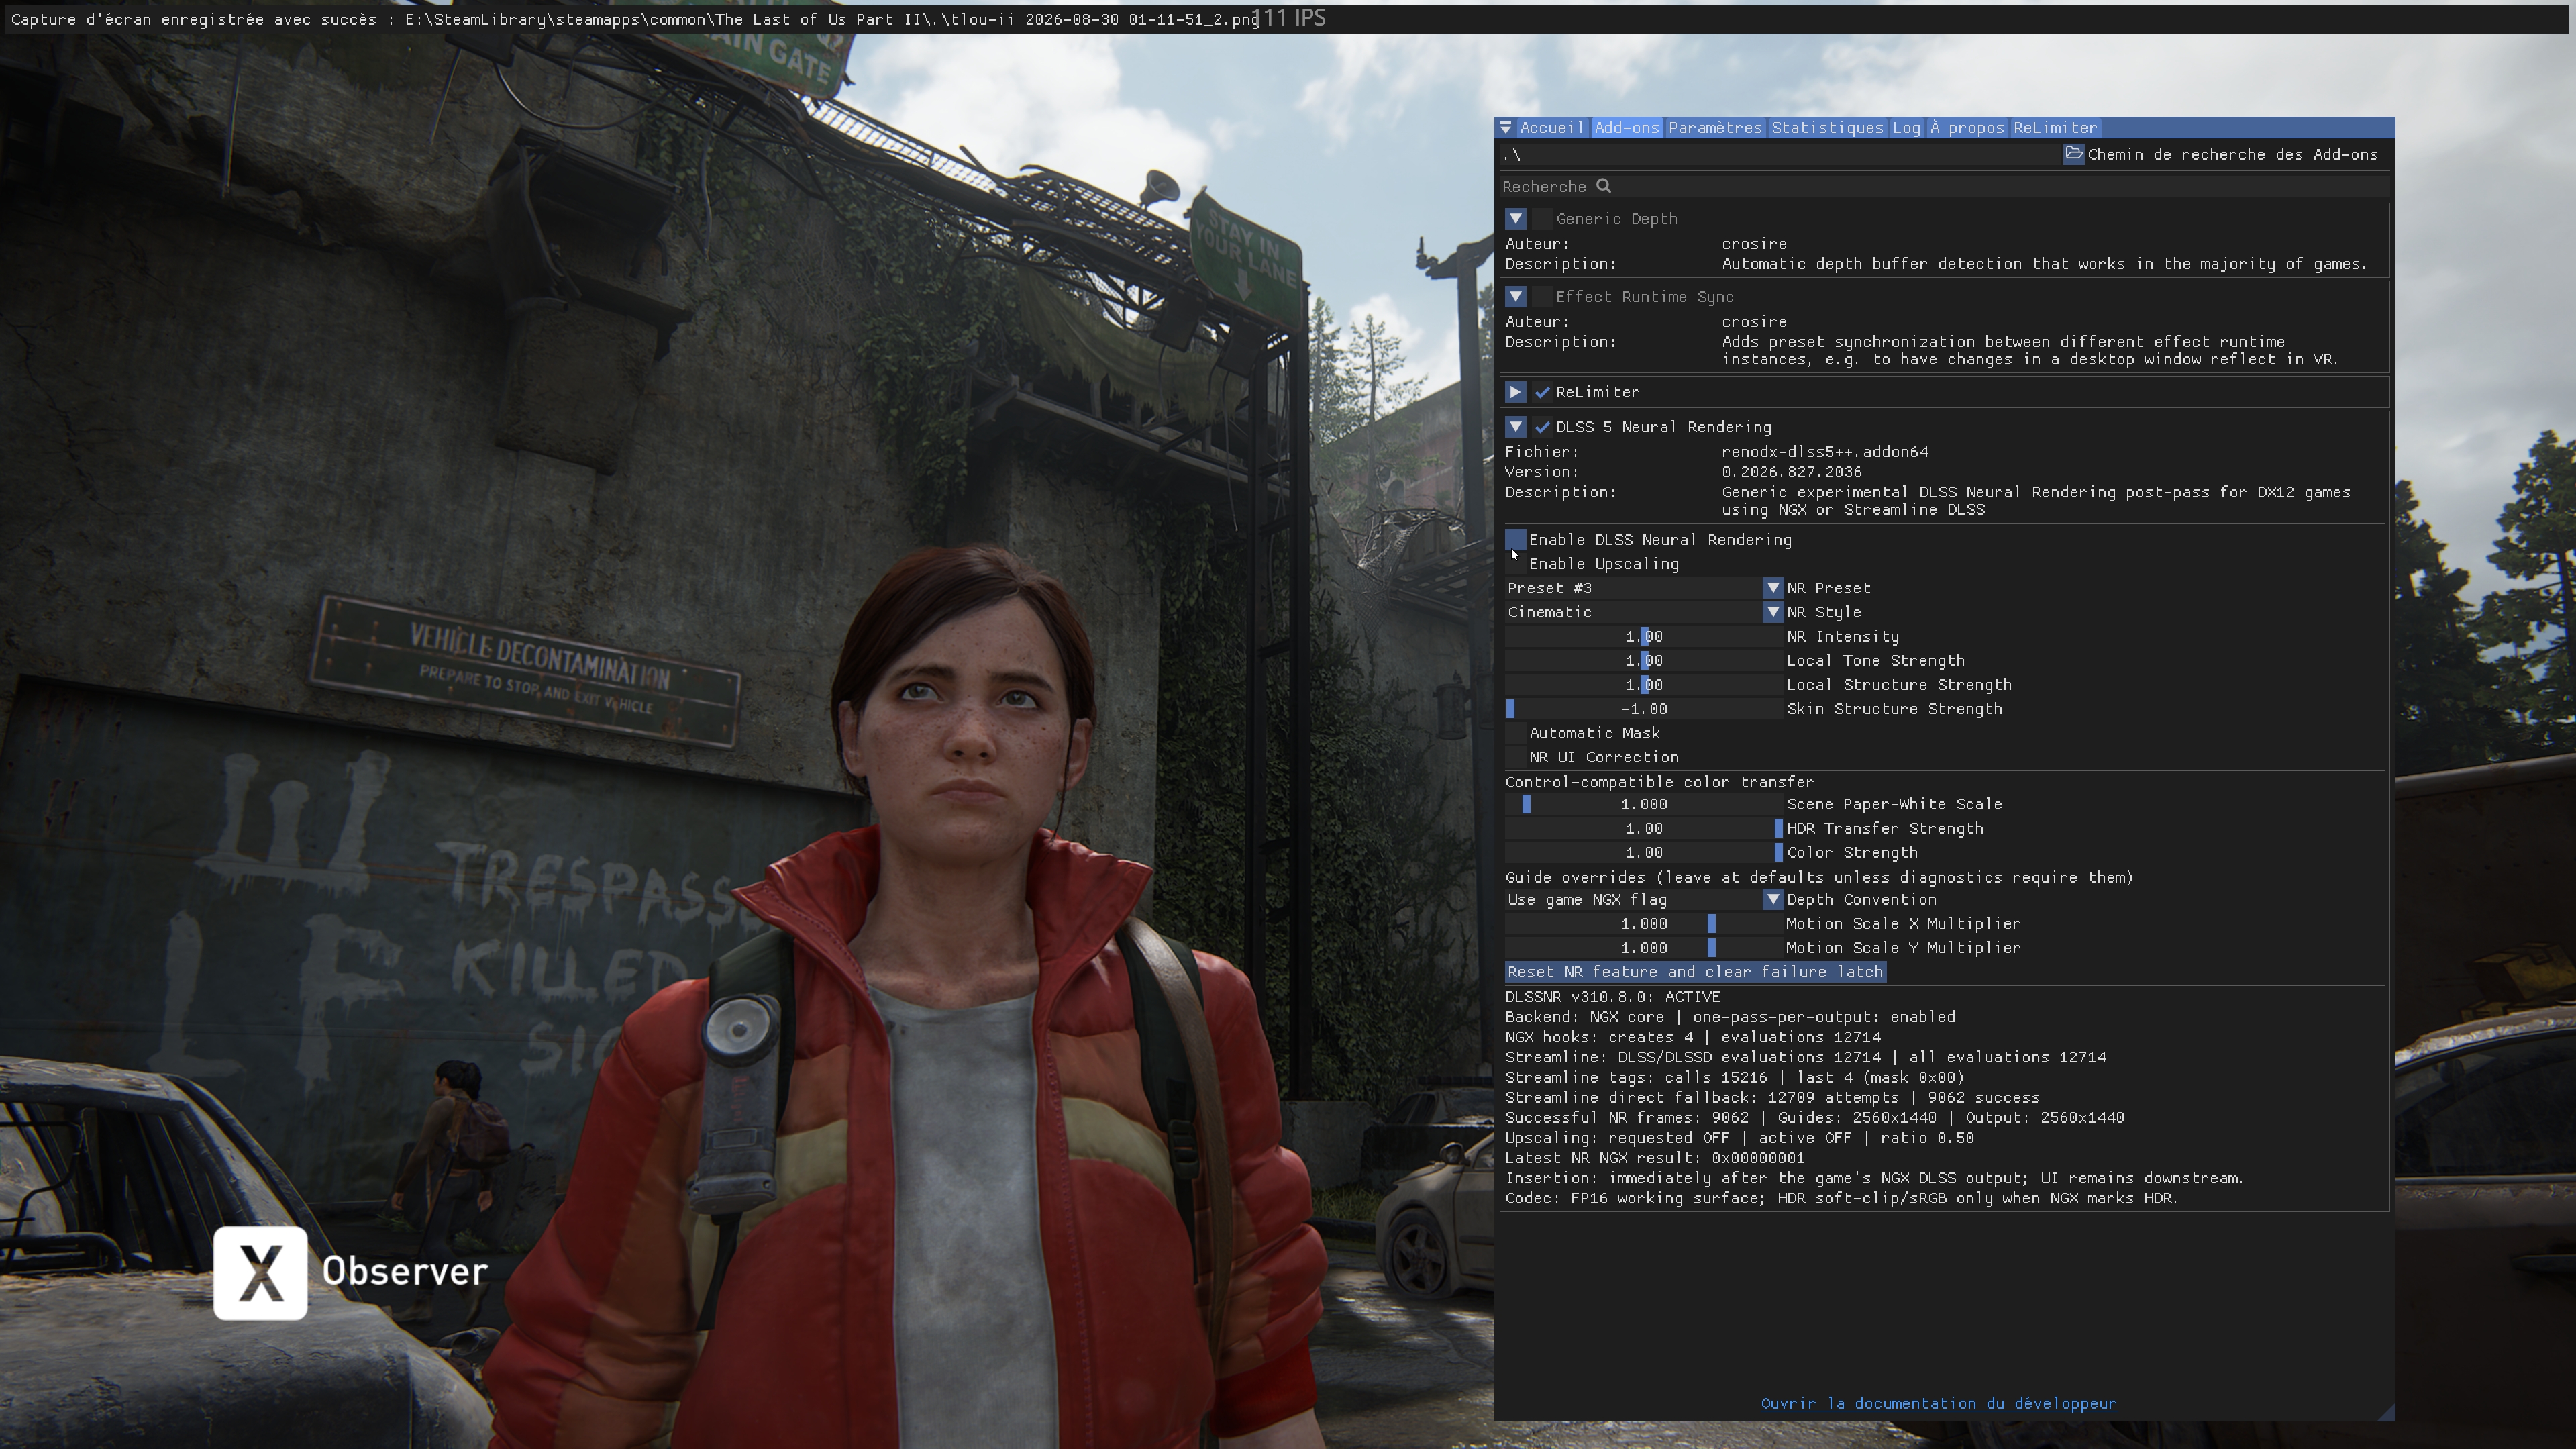
Task: Collapse the Effect Runtime Sync section
Action: tap(1516, 297)
